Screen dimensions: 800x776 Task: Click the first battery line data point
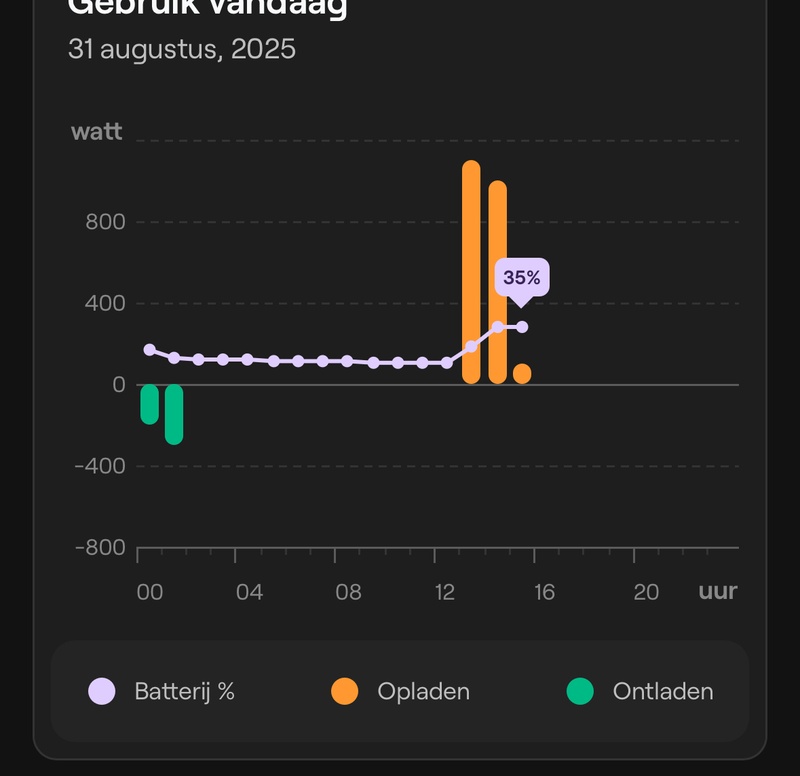point(150,350)
